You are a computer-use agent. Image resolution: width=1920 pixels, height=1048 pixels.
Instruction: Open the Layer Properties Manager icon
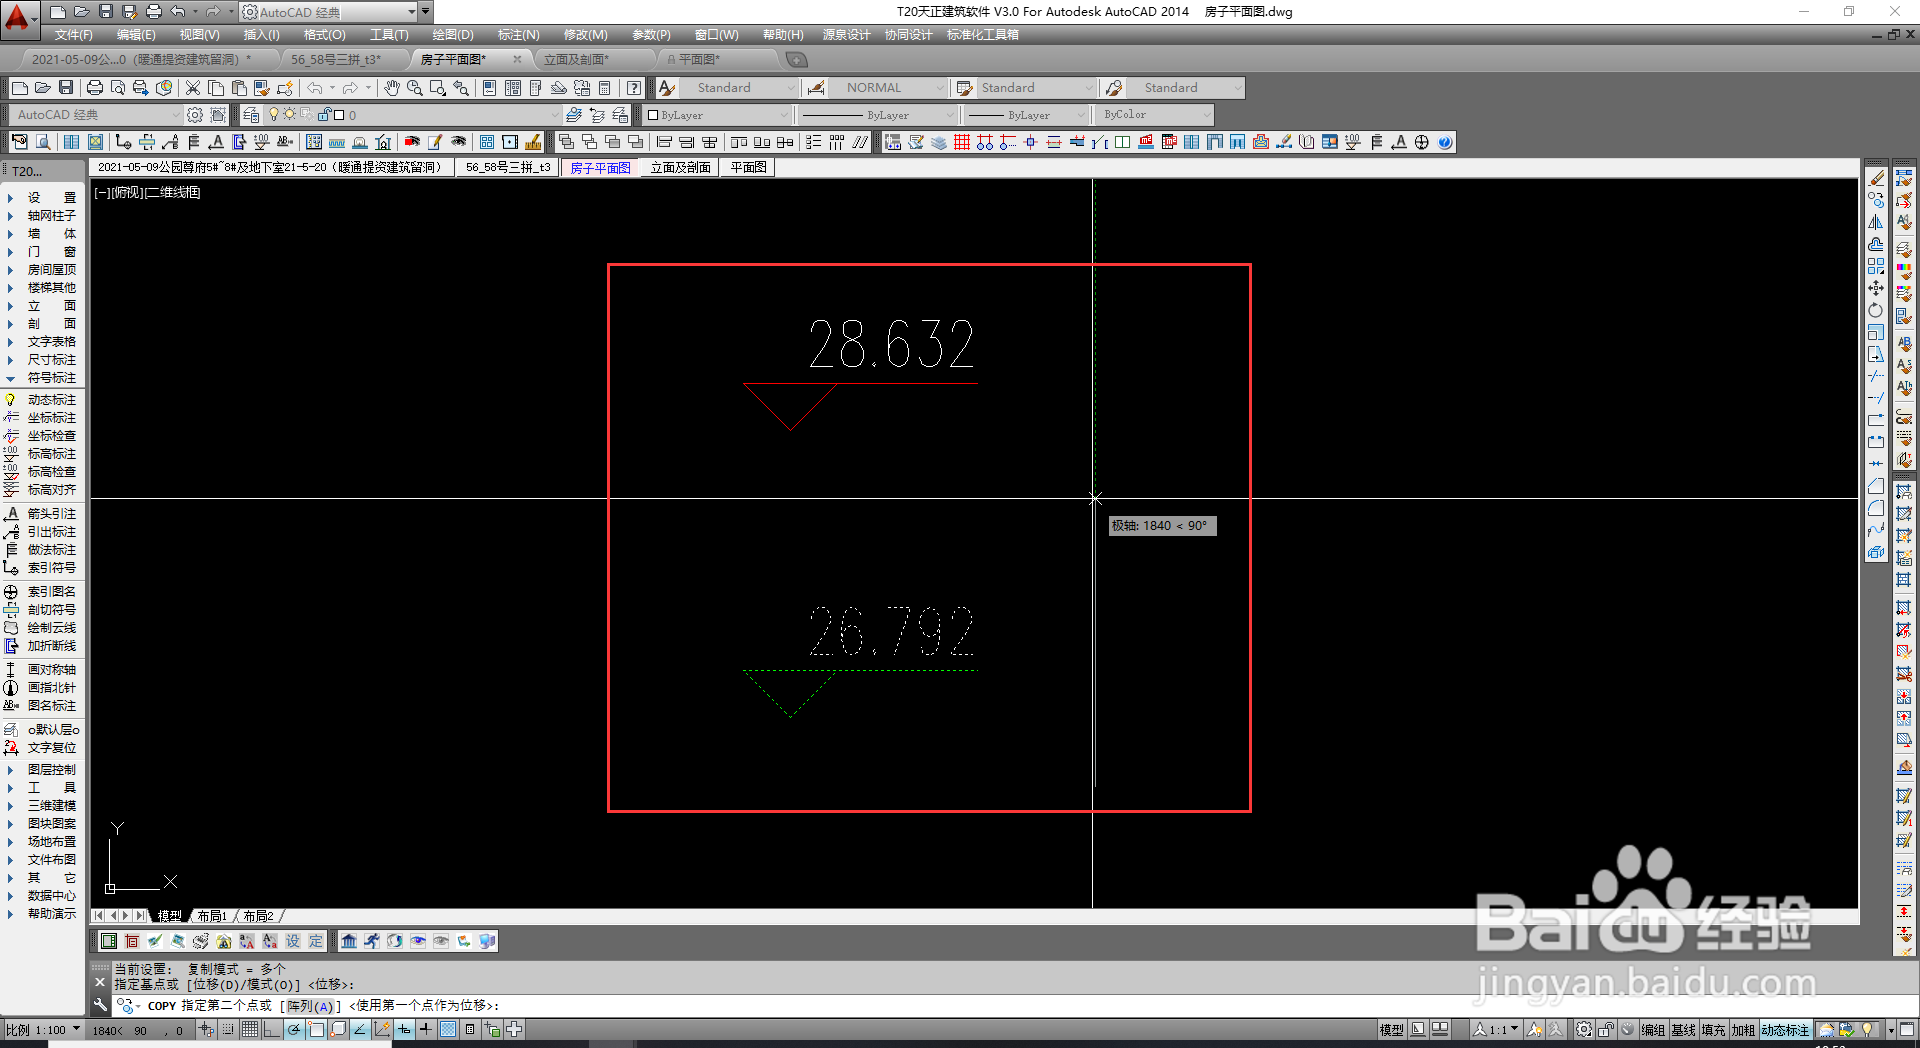click(x=251, y=115)
